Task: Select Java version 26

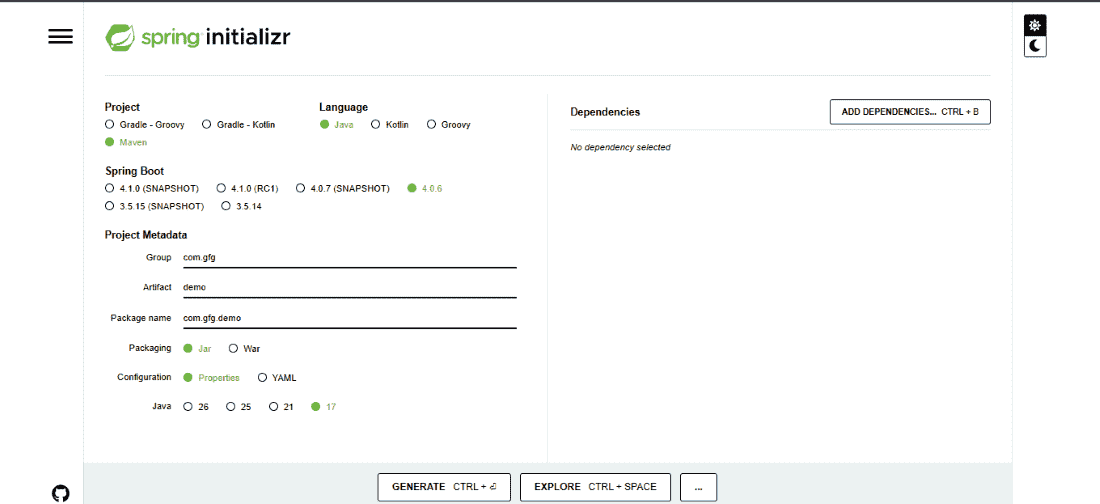Action: tap(196, 407)
